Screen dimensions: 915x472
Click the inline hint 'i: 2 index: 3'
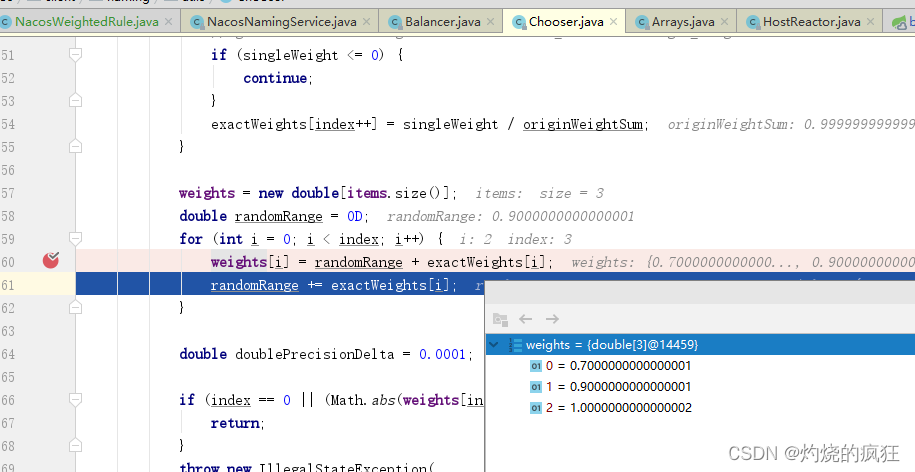click(x=515, y=239)
